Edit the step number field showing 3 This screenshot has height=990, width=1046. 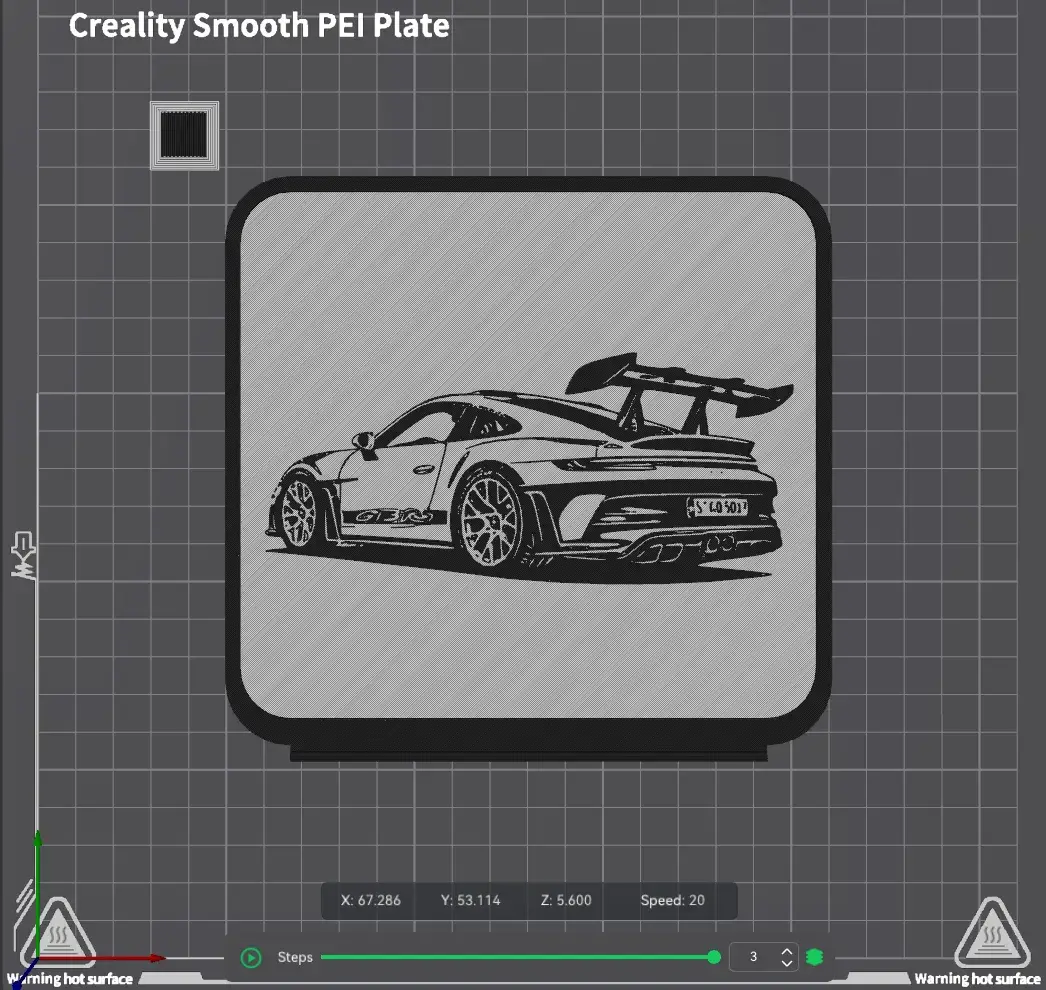click(762, 957)
